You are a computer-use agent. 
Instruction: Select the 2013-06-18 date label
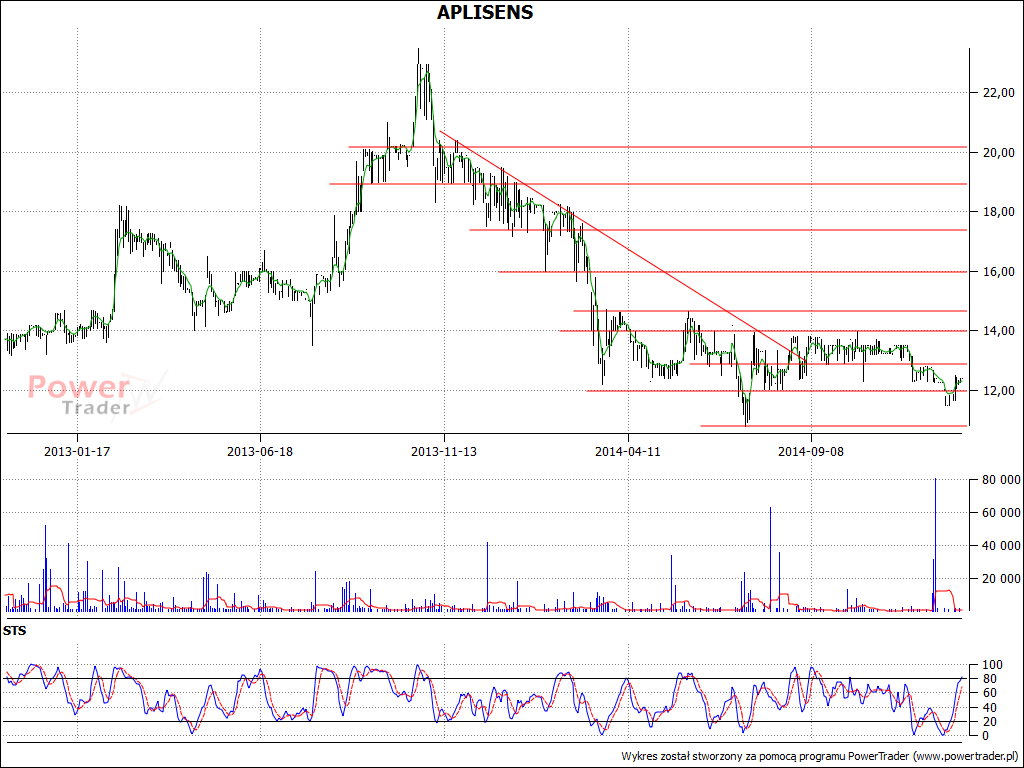click(x=260, y=451)
